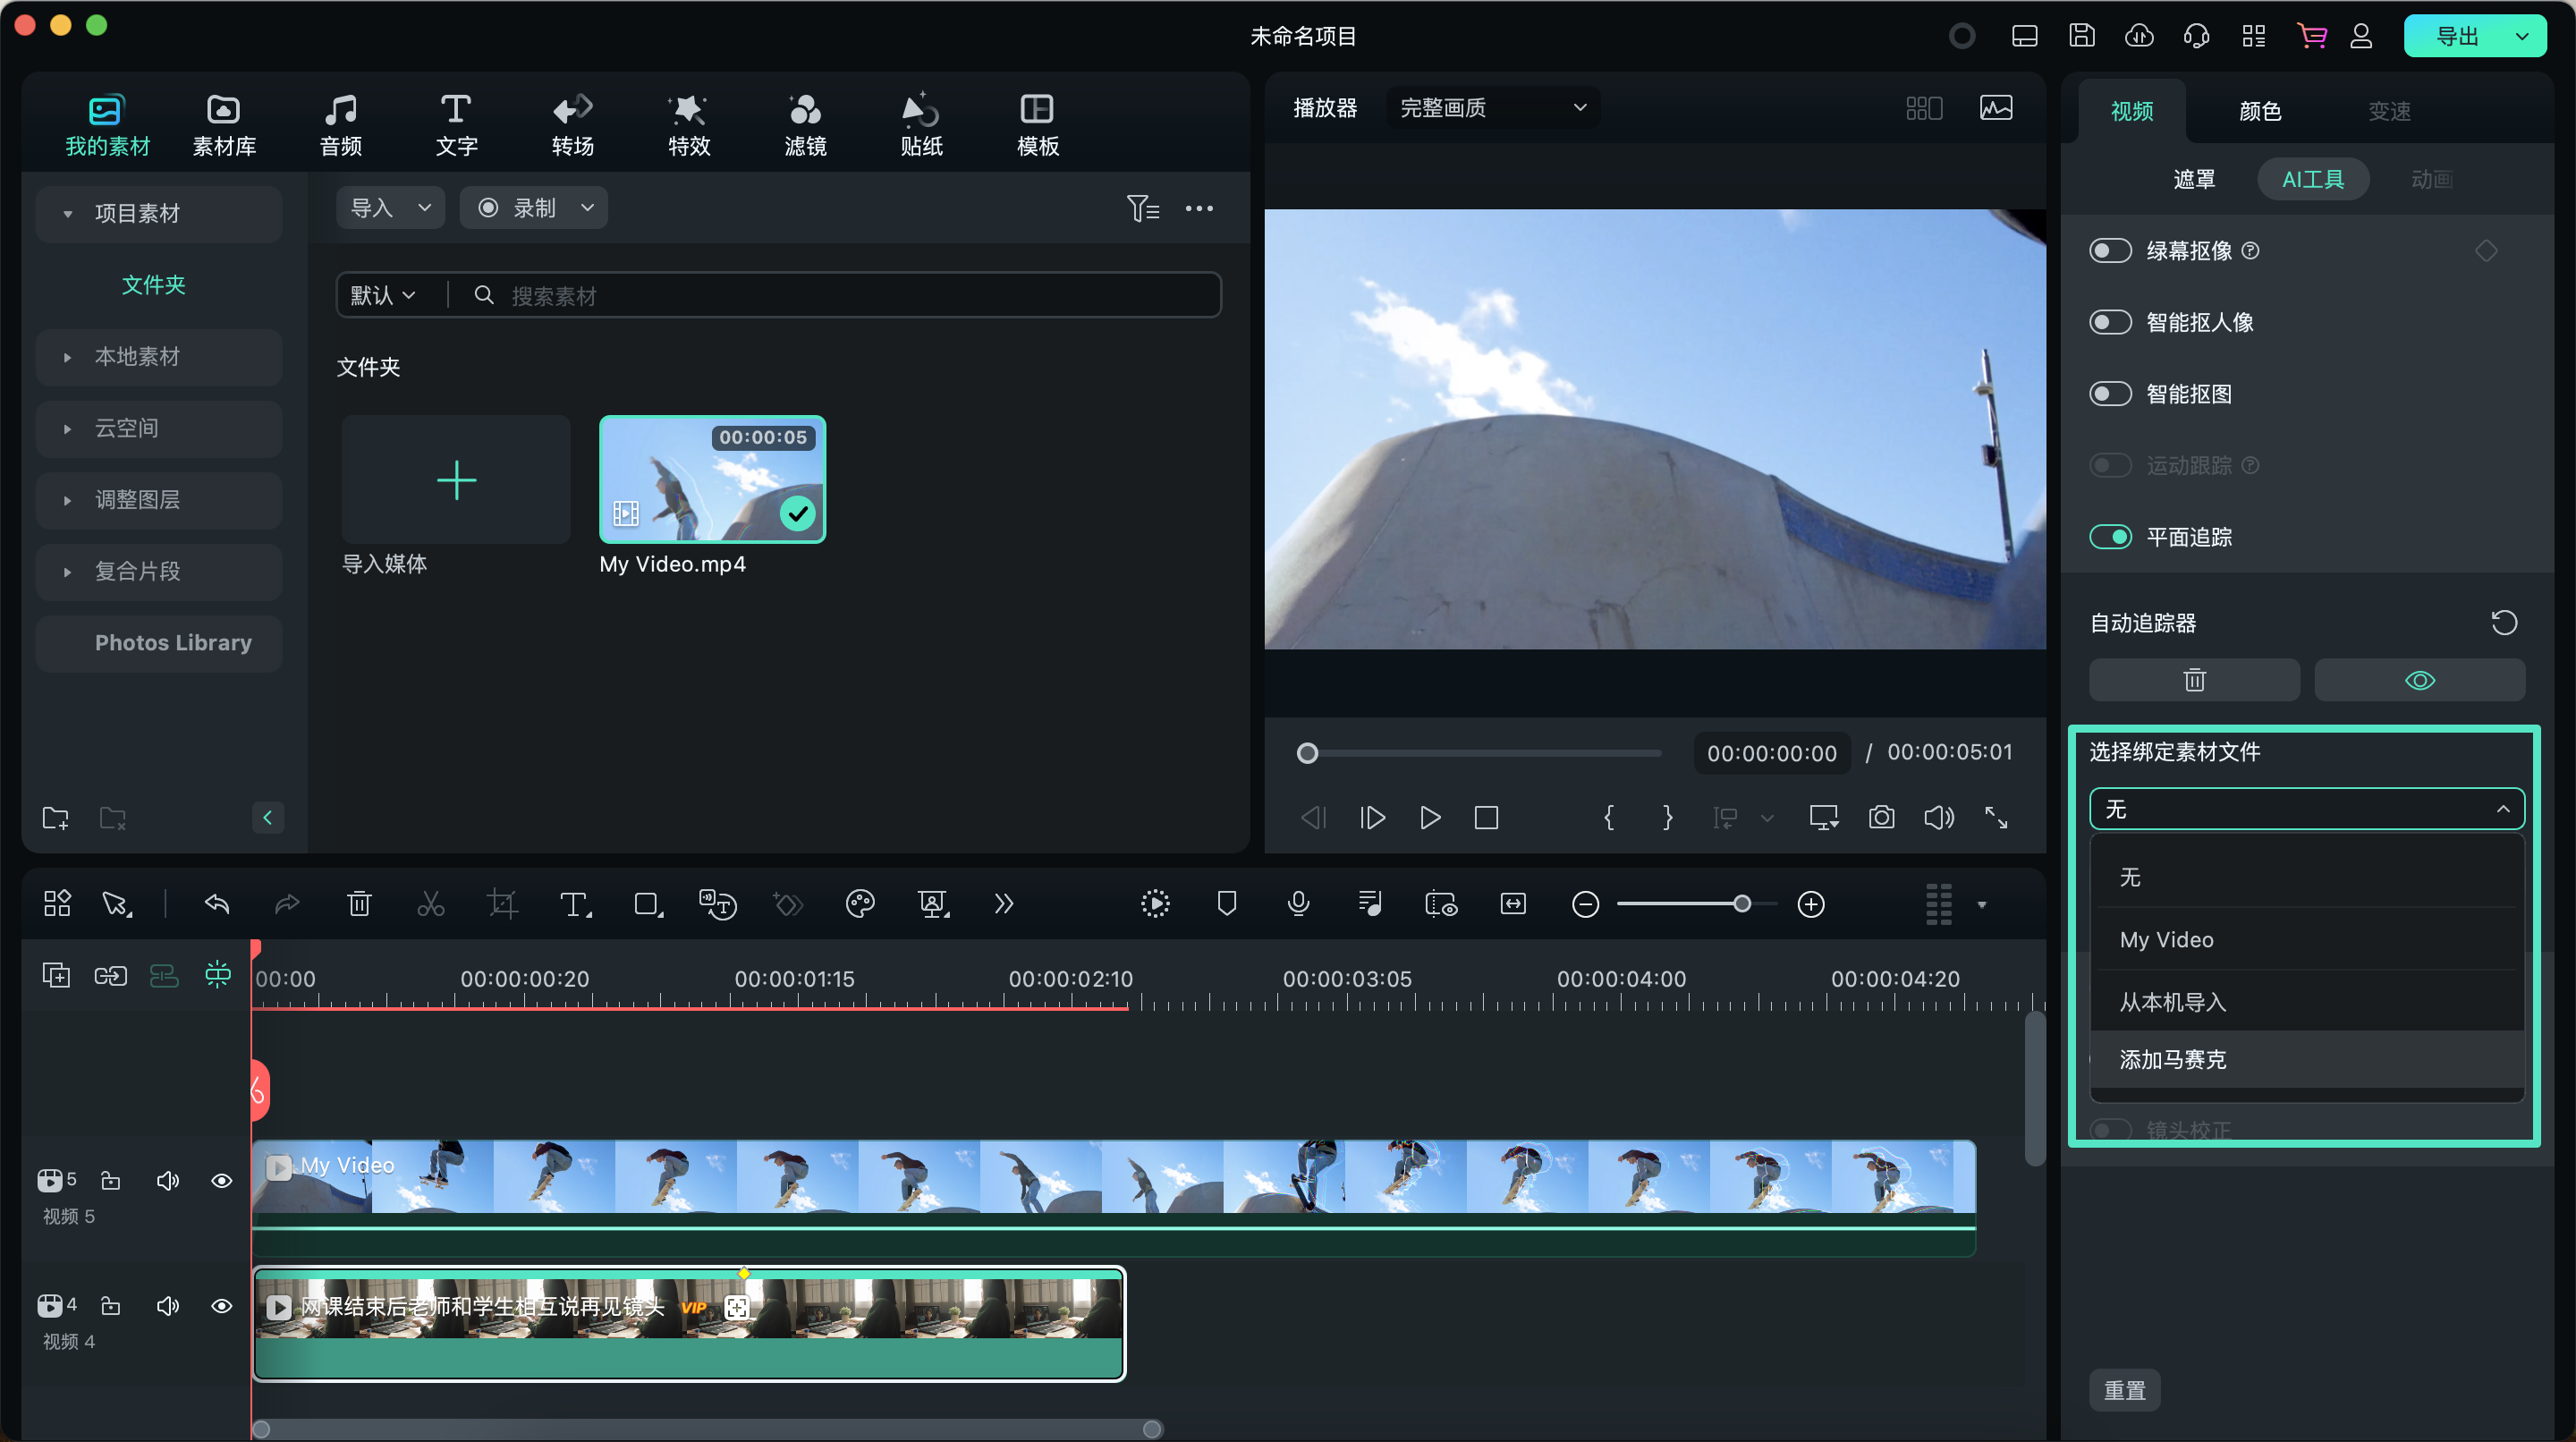The height and width of the screenshot is (1442, 2576).
Task: Expand the 调整图层 tree item
Action: coord(67,500)
